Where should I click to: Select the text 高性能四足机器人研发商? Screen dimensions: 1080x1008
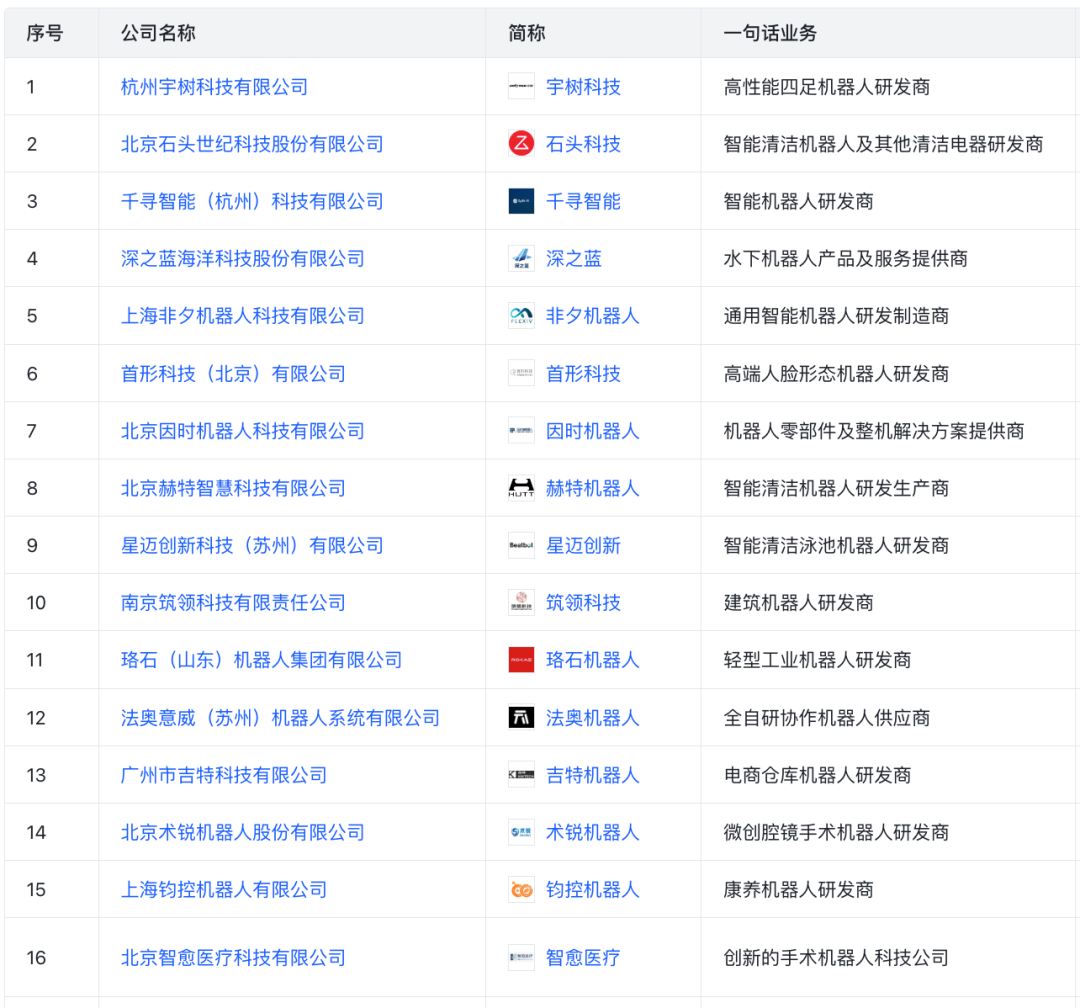(827, 87)
